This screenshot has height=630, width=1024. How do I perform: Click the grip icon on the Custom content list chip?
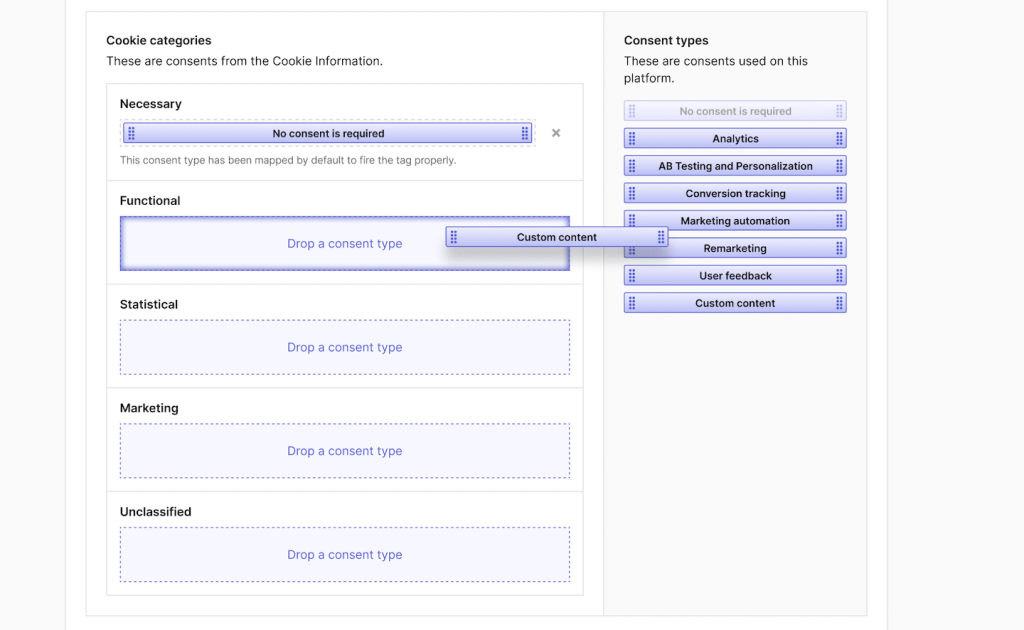(631, 302)
